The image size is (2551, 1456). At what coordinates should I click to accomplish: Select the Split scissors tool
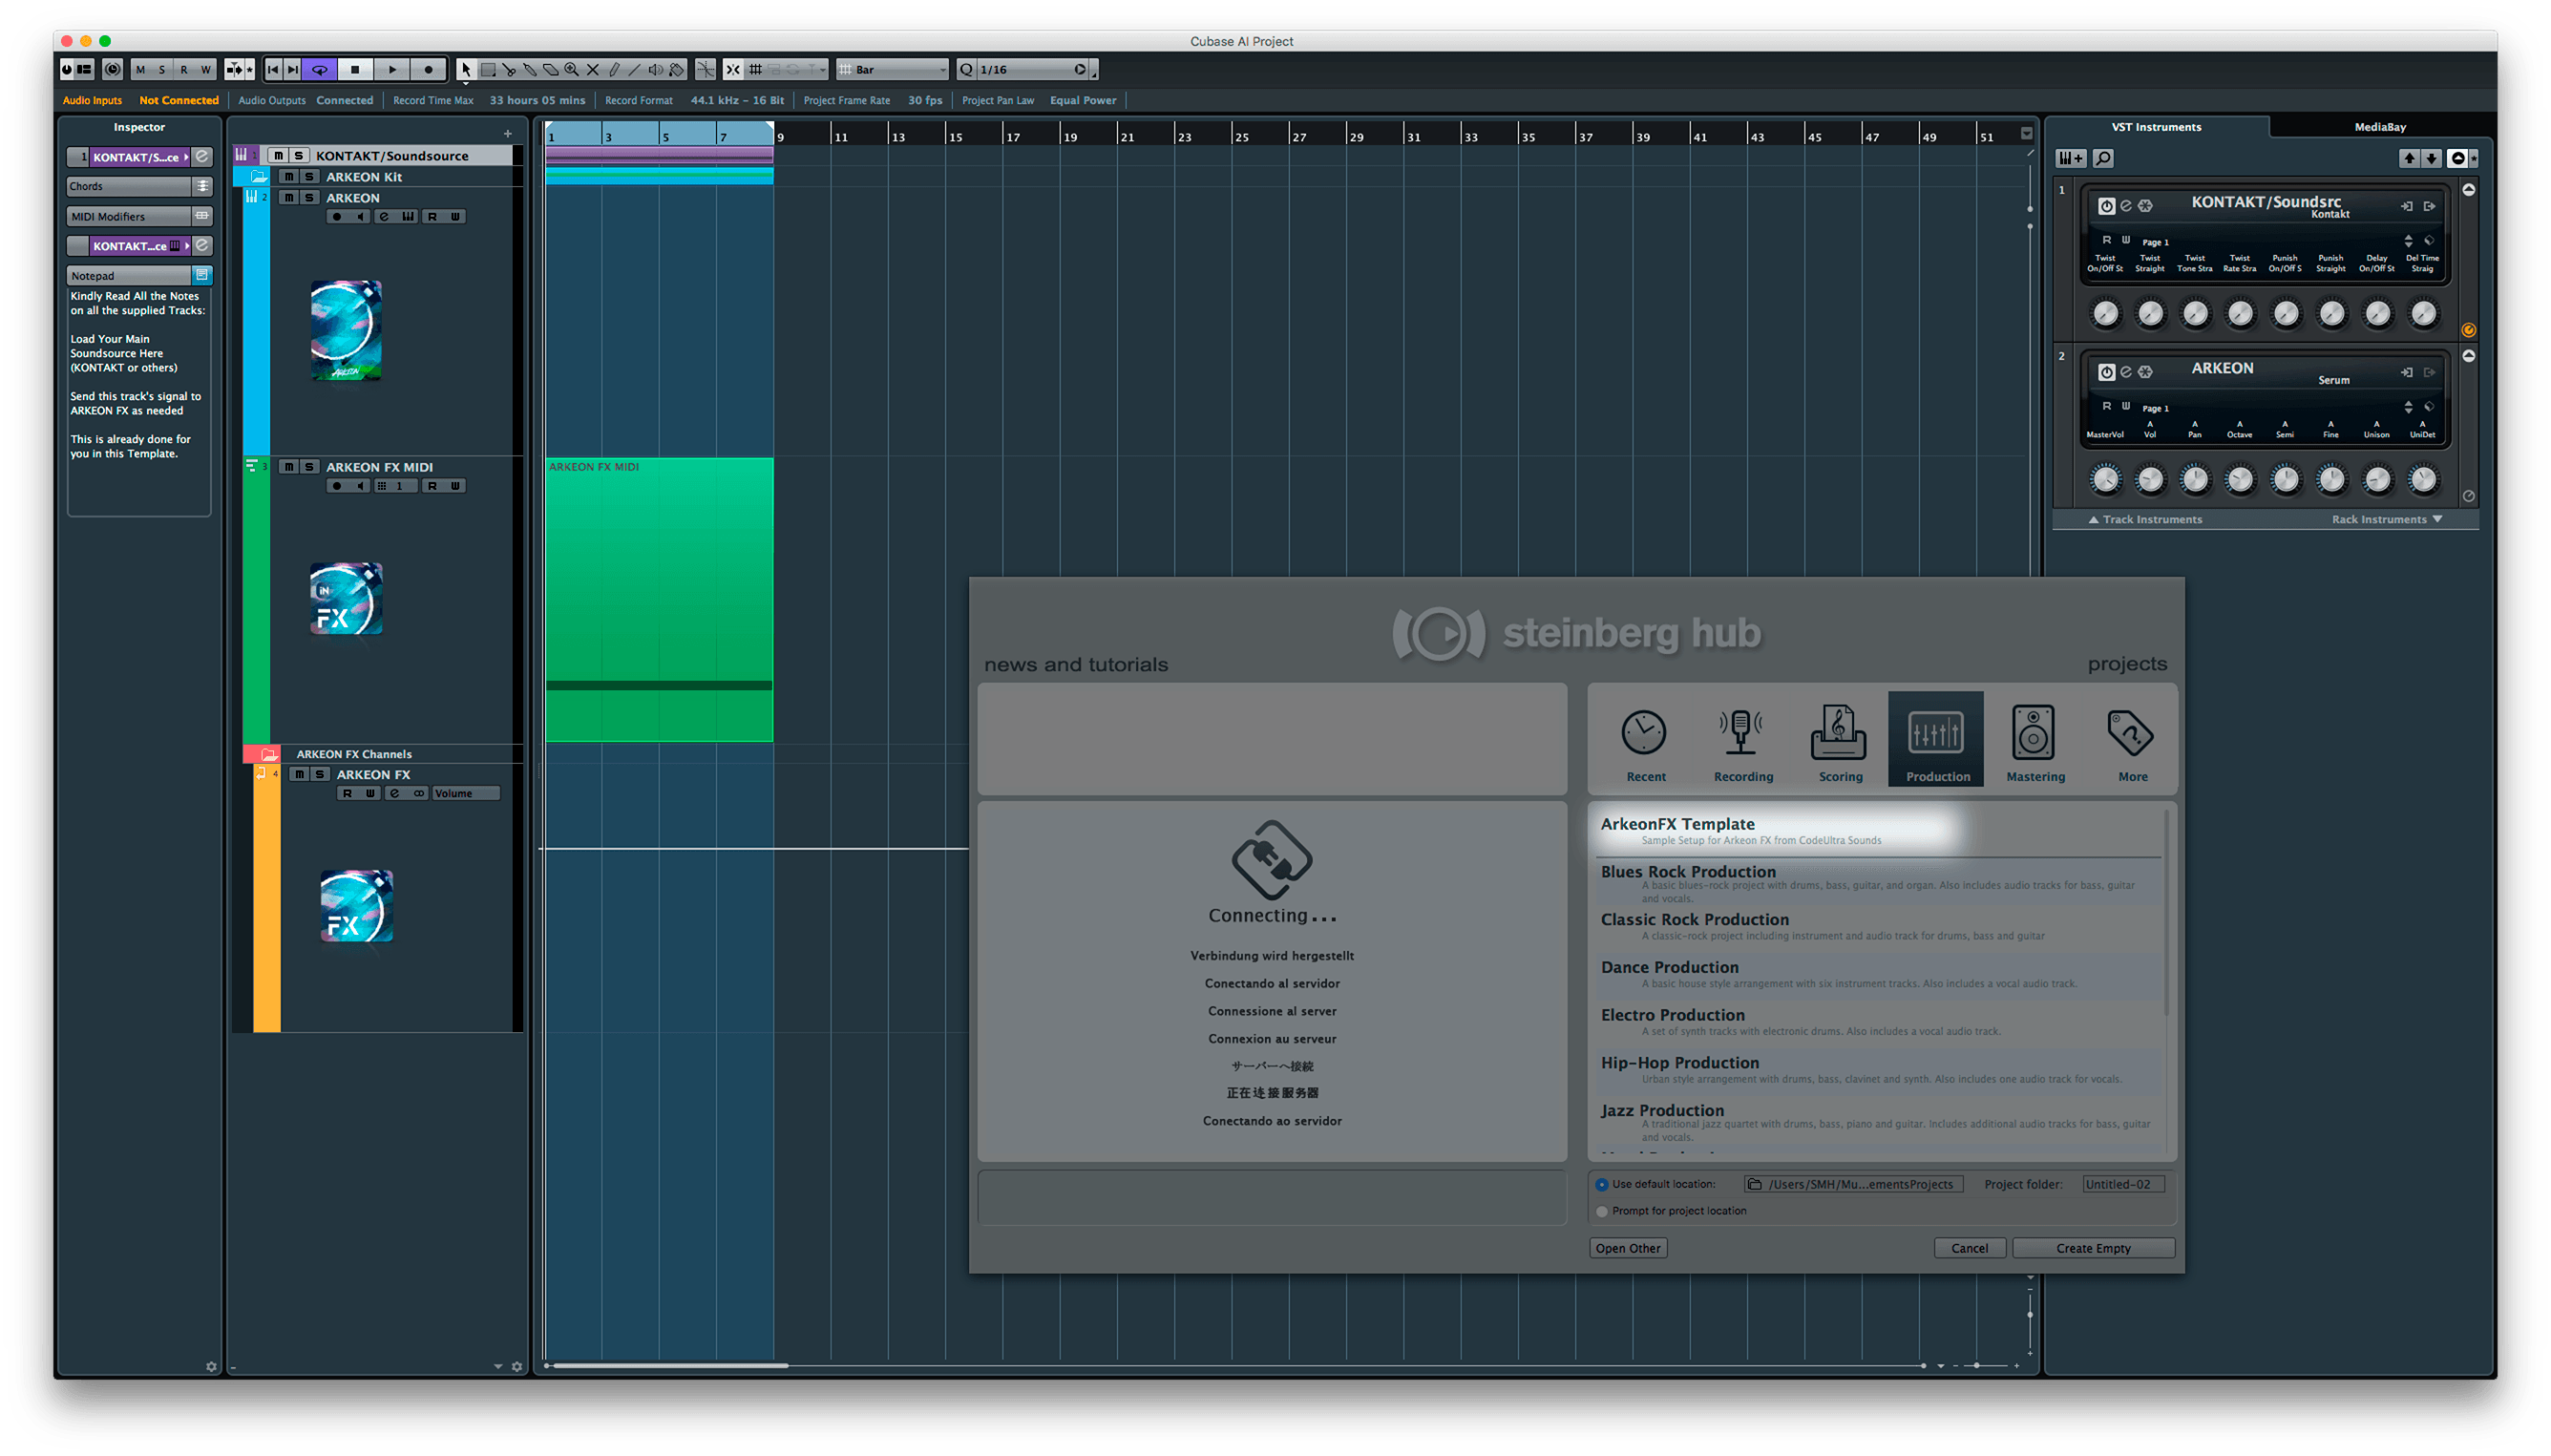click(509, 69)
